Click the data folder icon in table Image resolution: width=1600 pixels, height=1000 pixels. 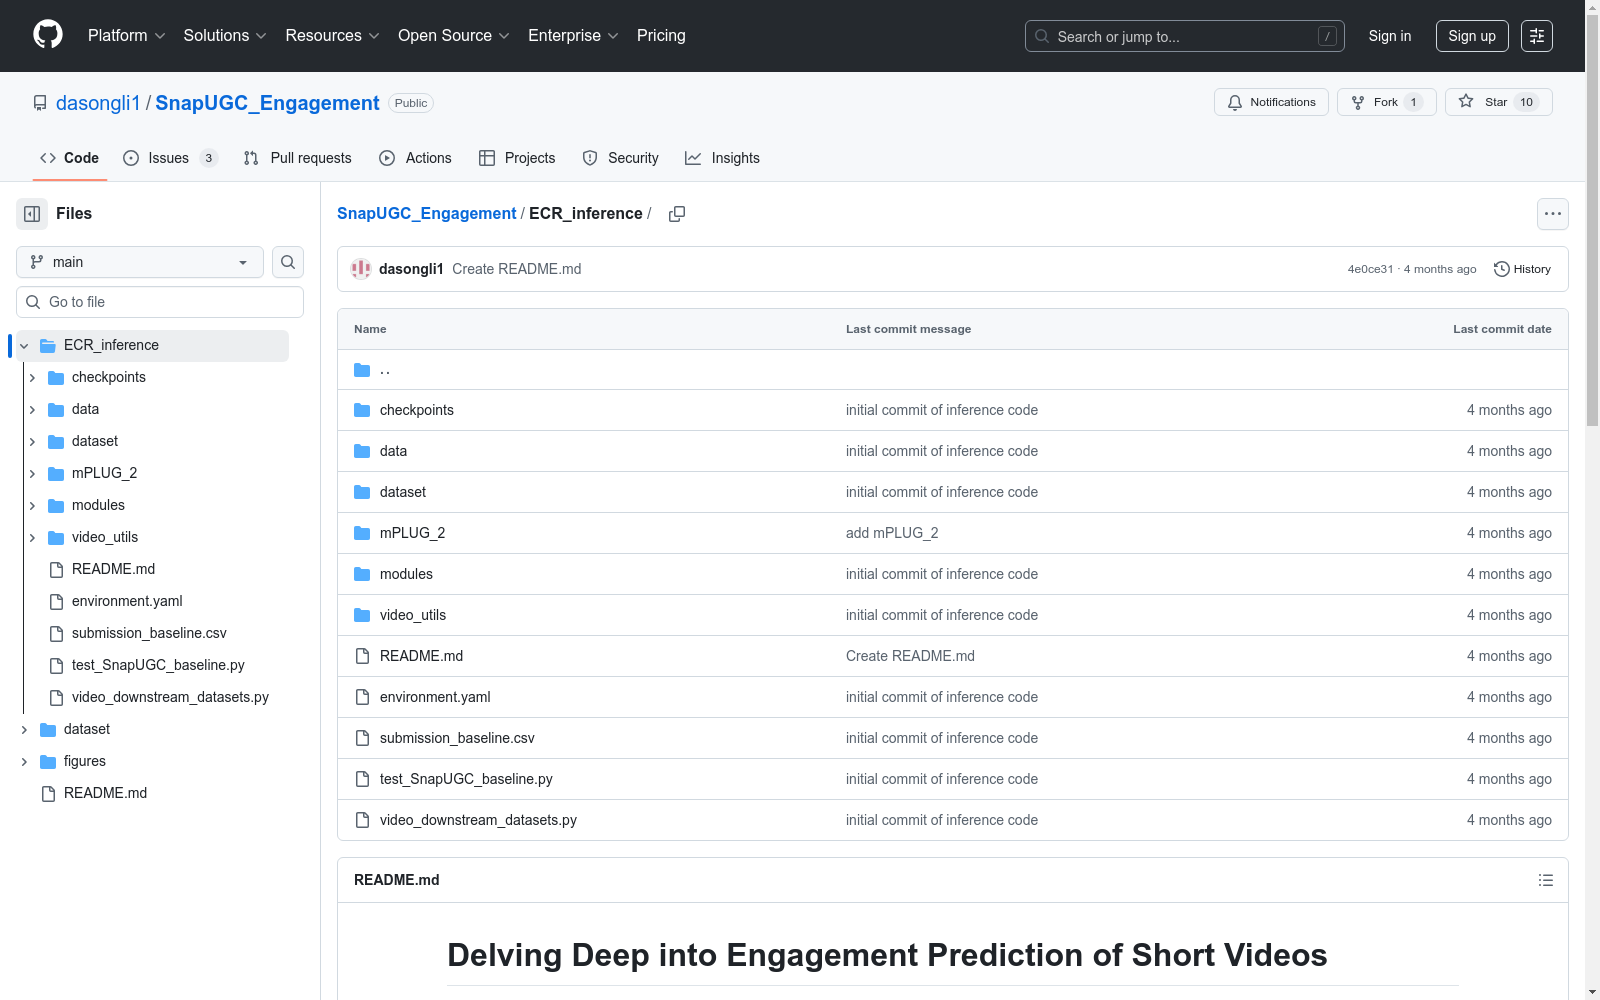click(x=362, y=451)
